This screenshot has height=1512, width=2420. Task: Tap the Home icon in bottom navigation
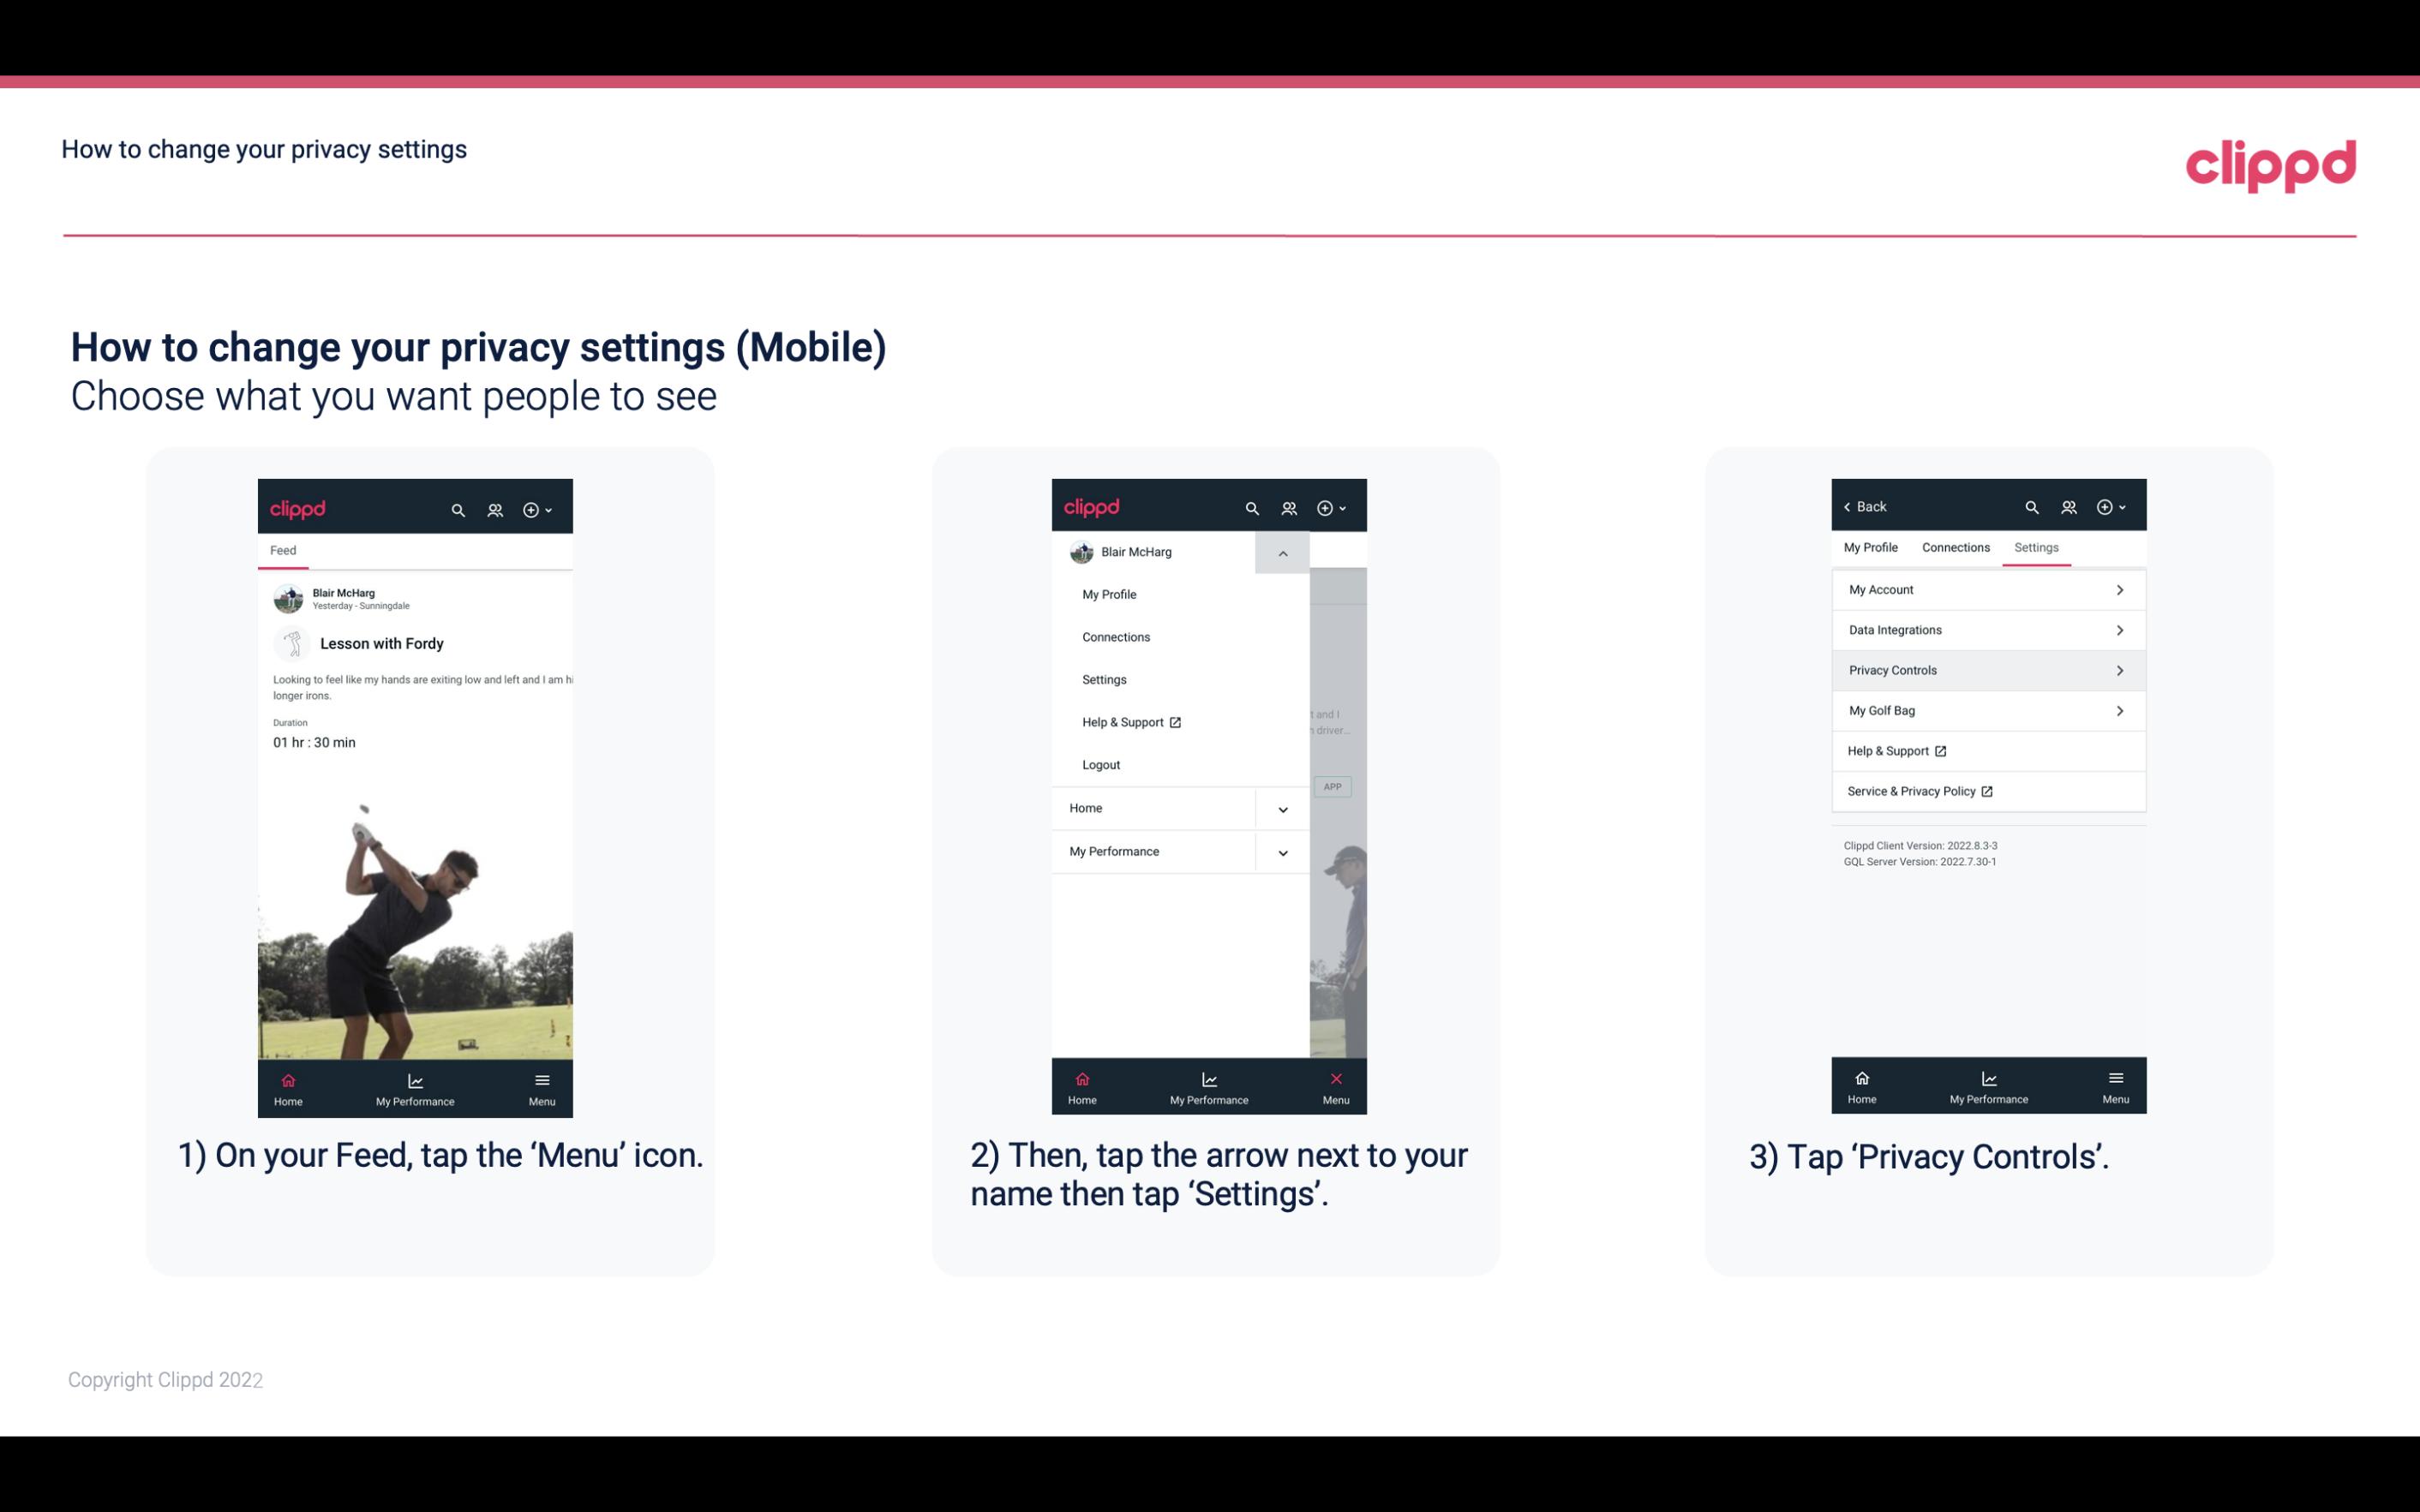tap(287, 1085)
